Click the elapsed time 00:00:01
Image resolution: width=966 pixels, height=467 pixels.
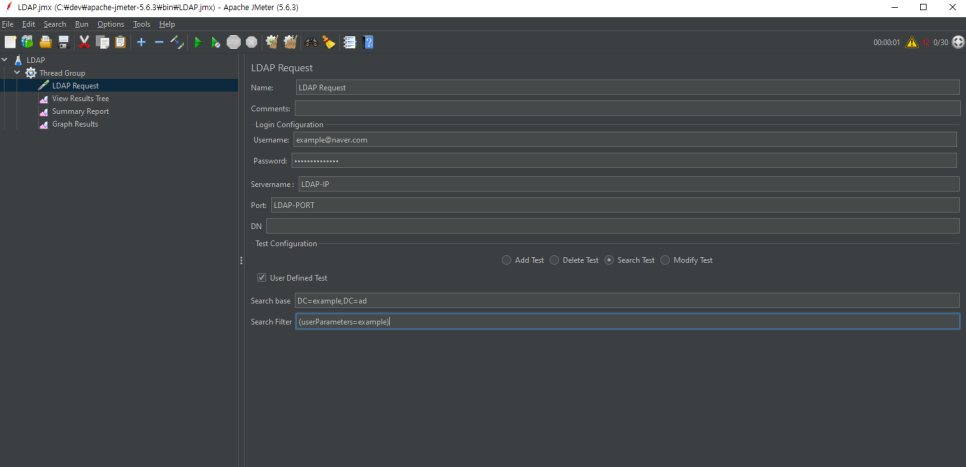887,43
